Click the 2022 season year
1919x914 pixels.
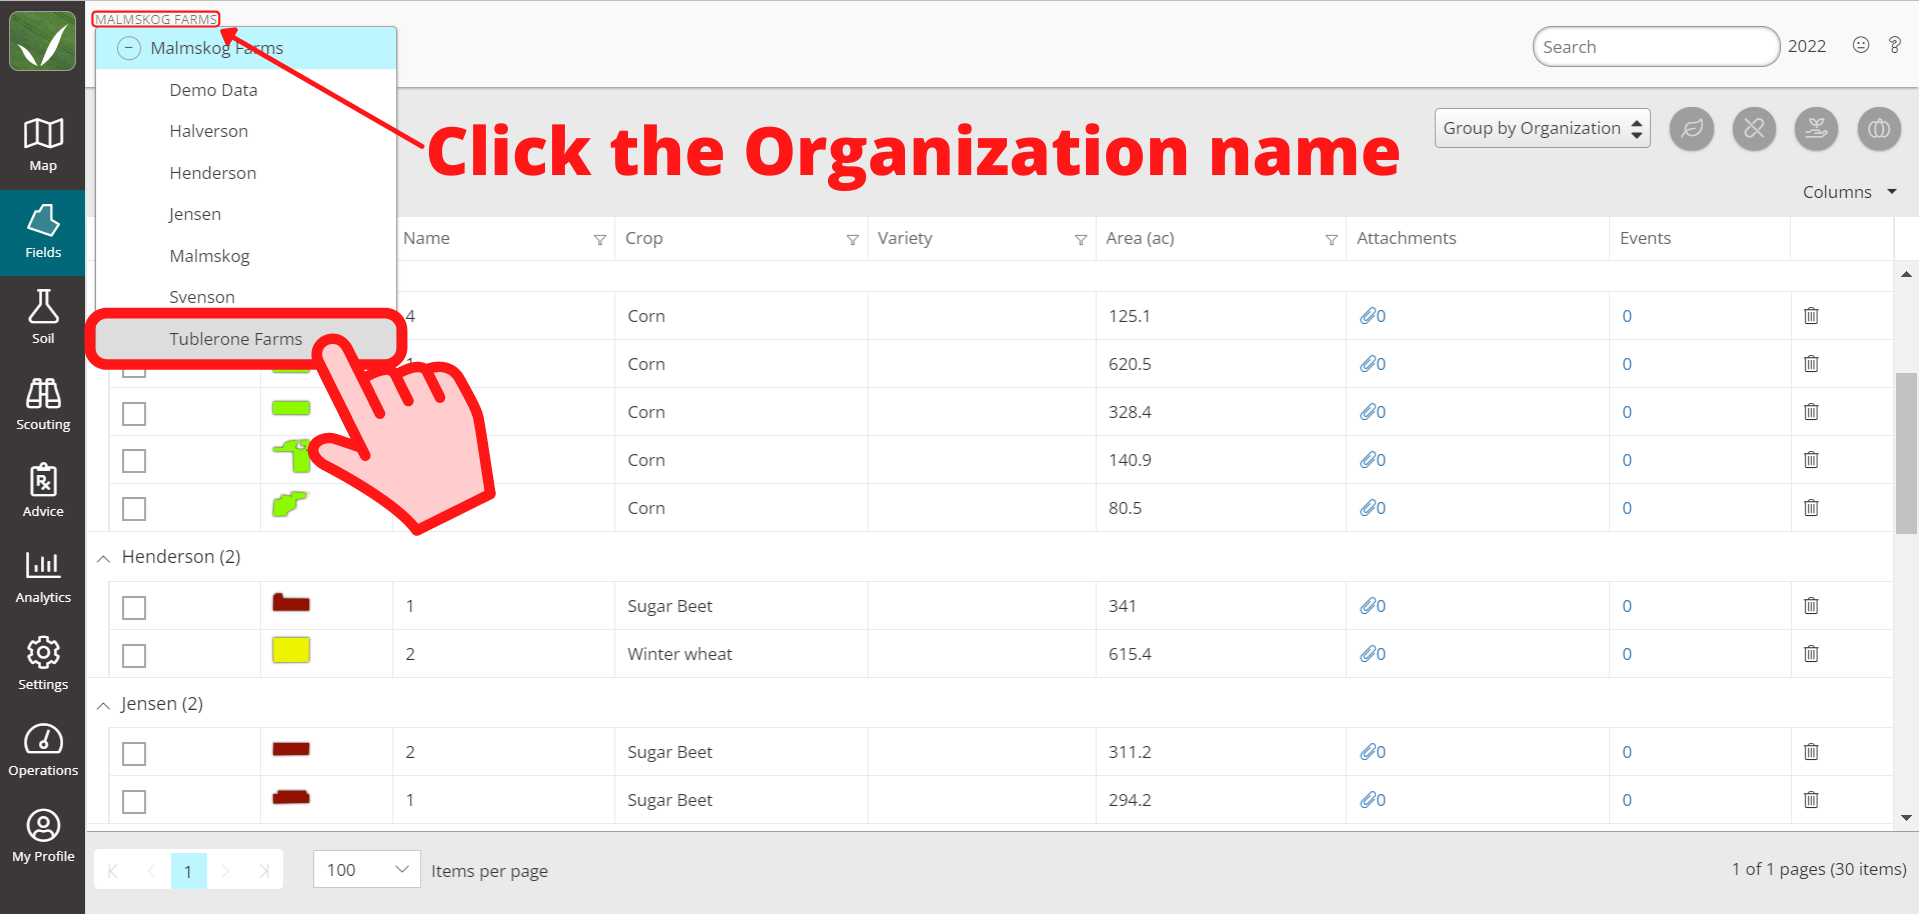1806,46
